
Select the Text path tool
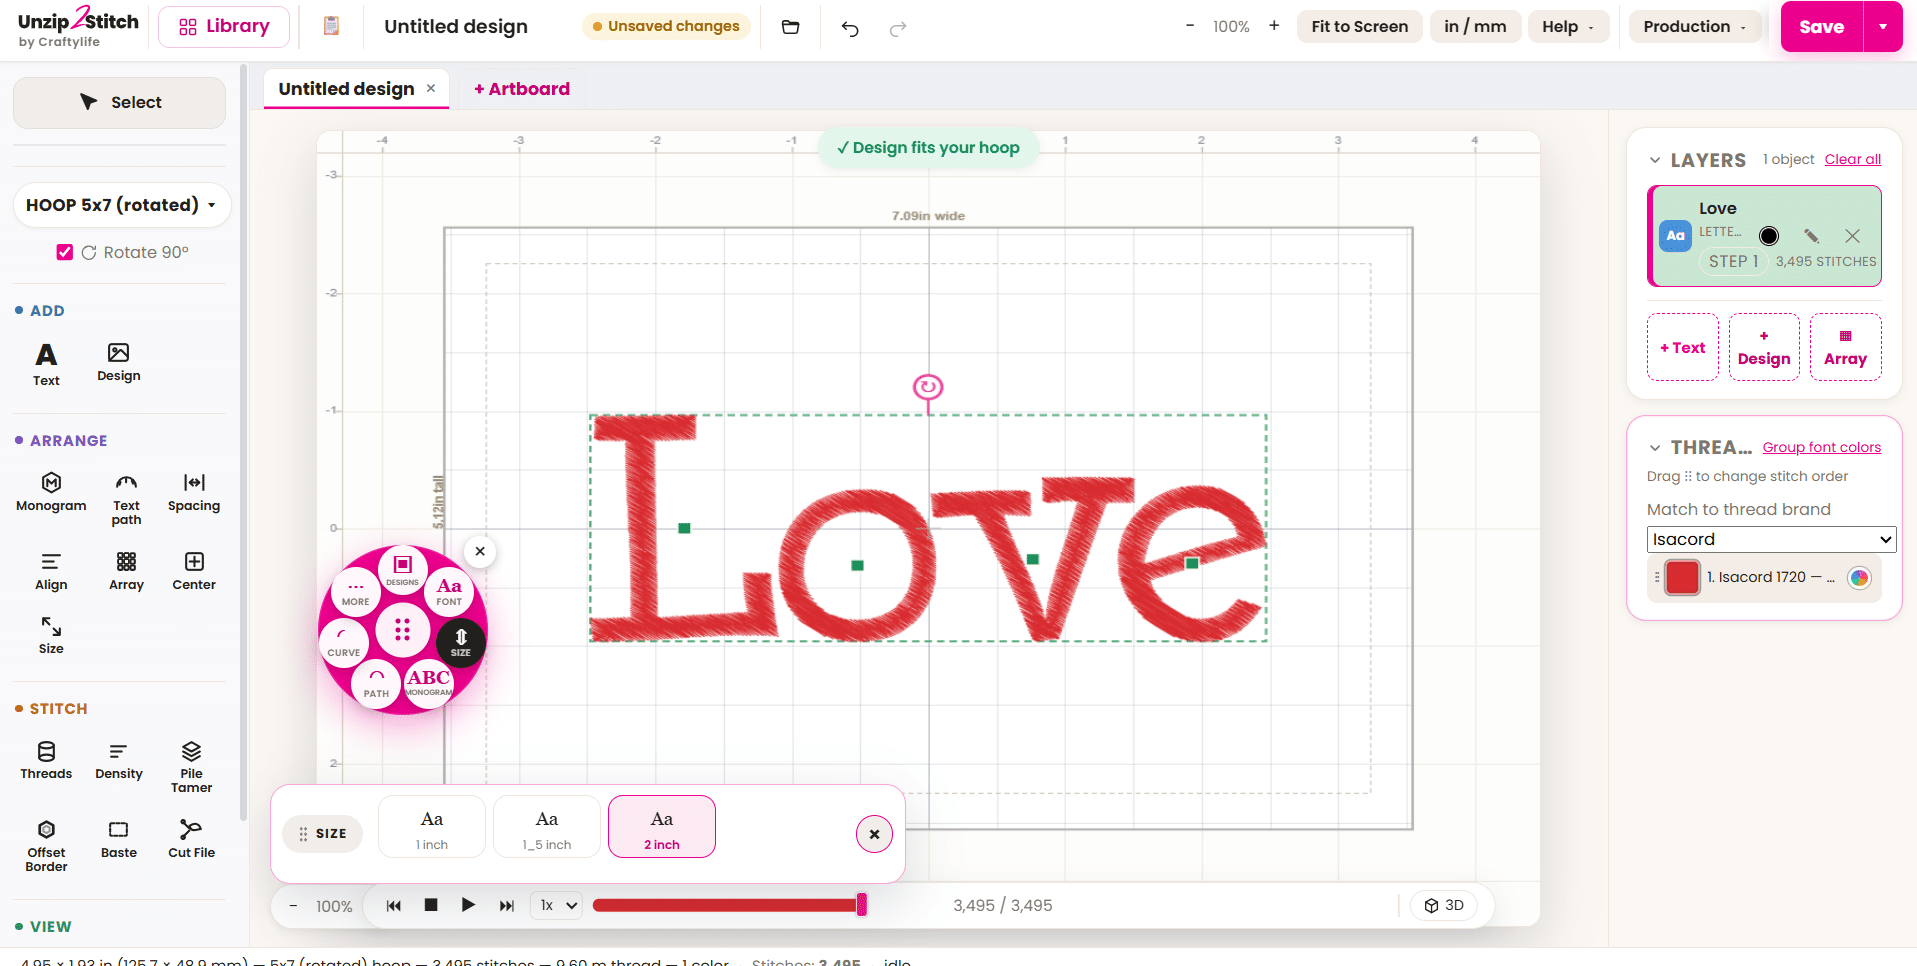point(126,499)
